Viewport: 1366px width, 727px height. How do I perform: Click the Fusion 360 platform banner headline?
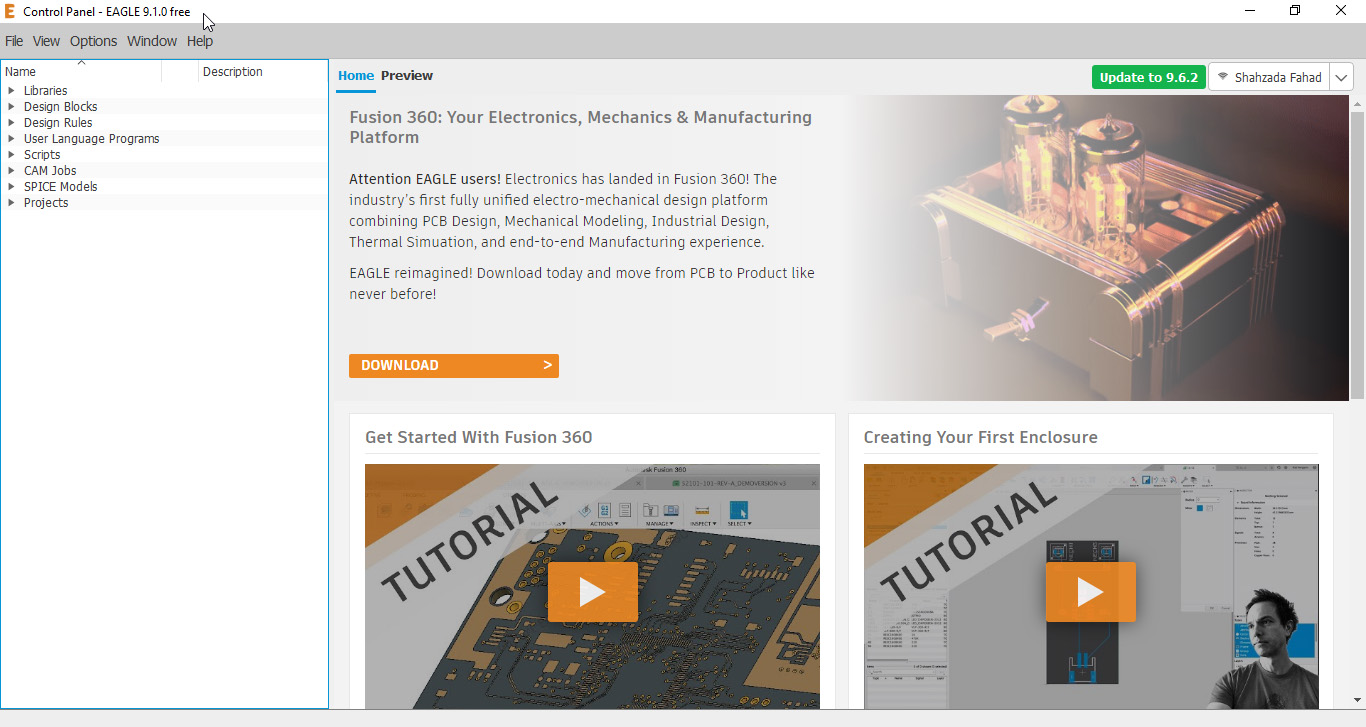pos(581,127)
